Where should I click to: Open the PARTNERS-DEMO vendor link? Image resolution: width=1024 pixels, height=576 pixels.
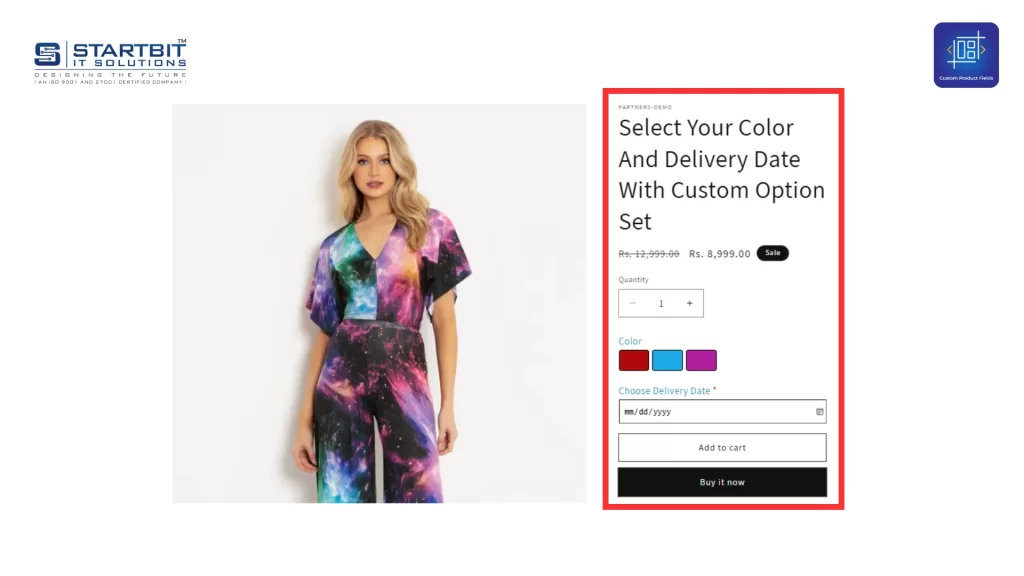[645, 107]
